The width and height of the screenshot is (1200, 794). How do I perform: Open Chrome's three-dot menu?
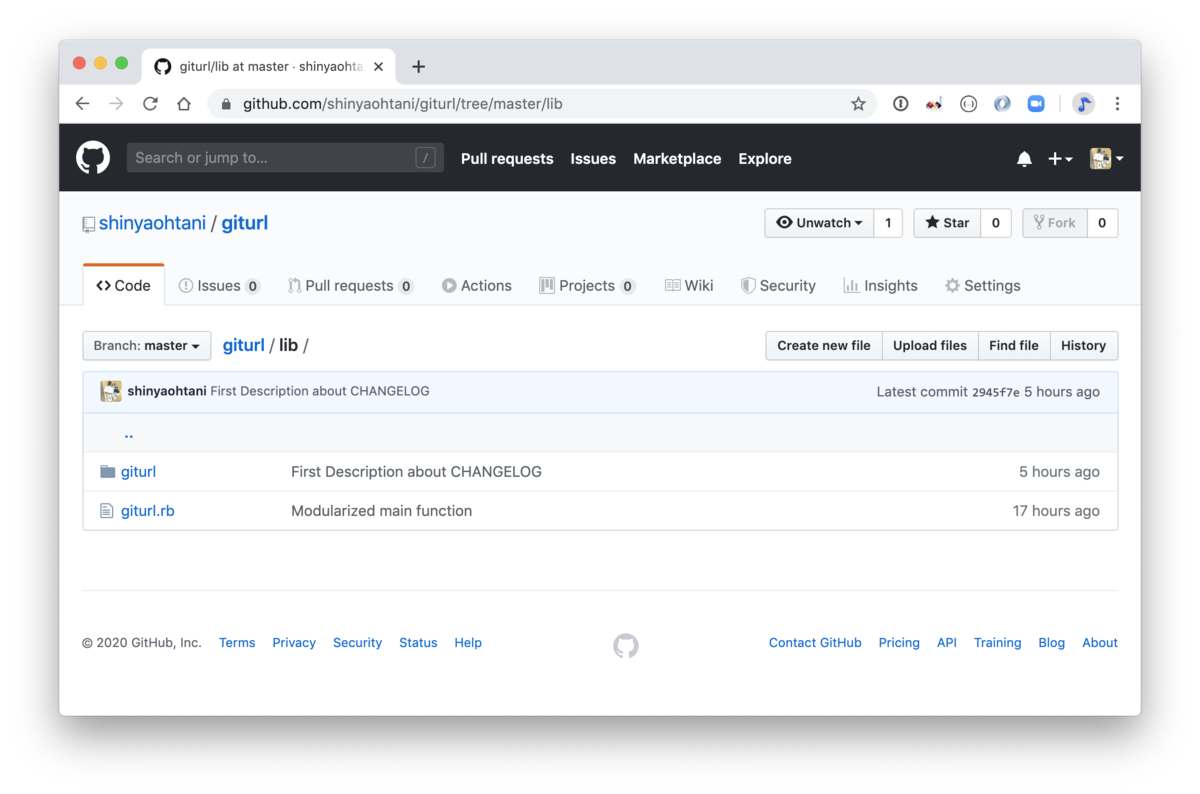point(1117,104)
